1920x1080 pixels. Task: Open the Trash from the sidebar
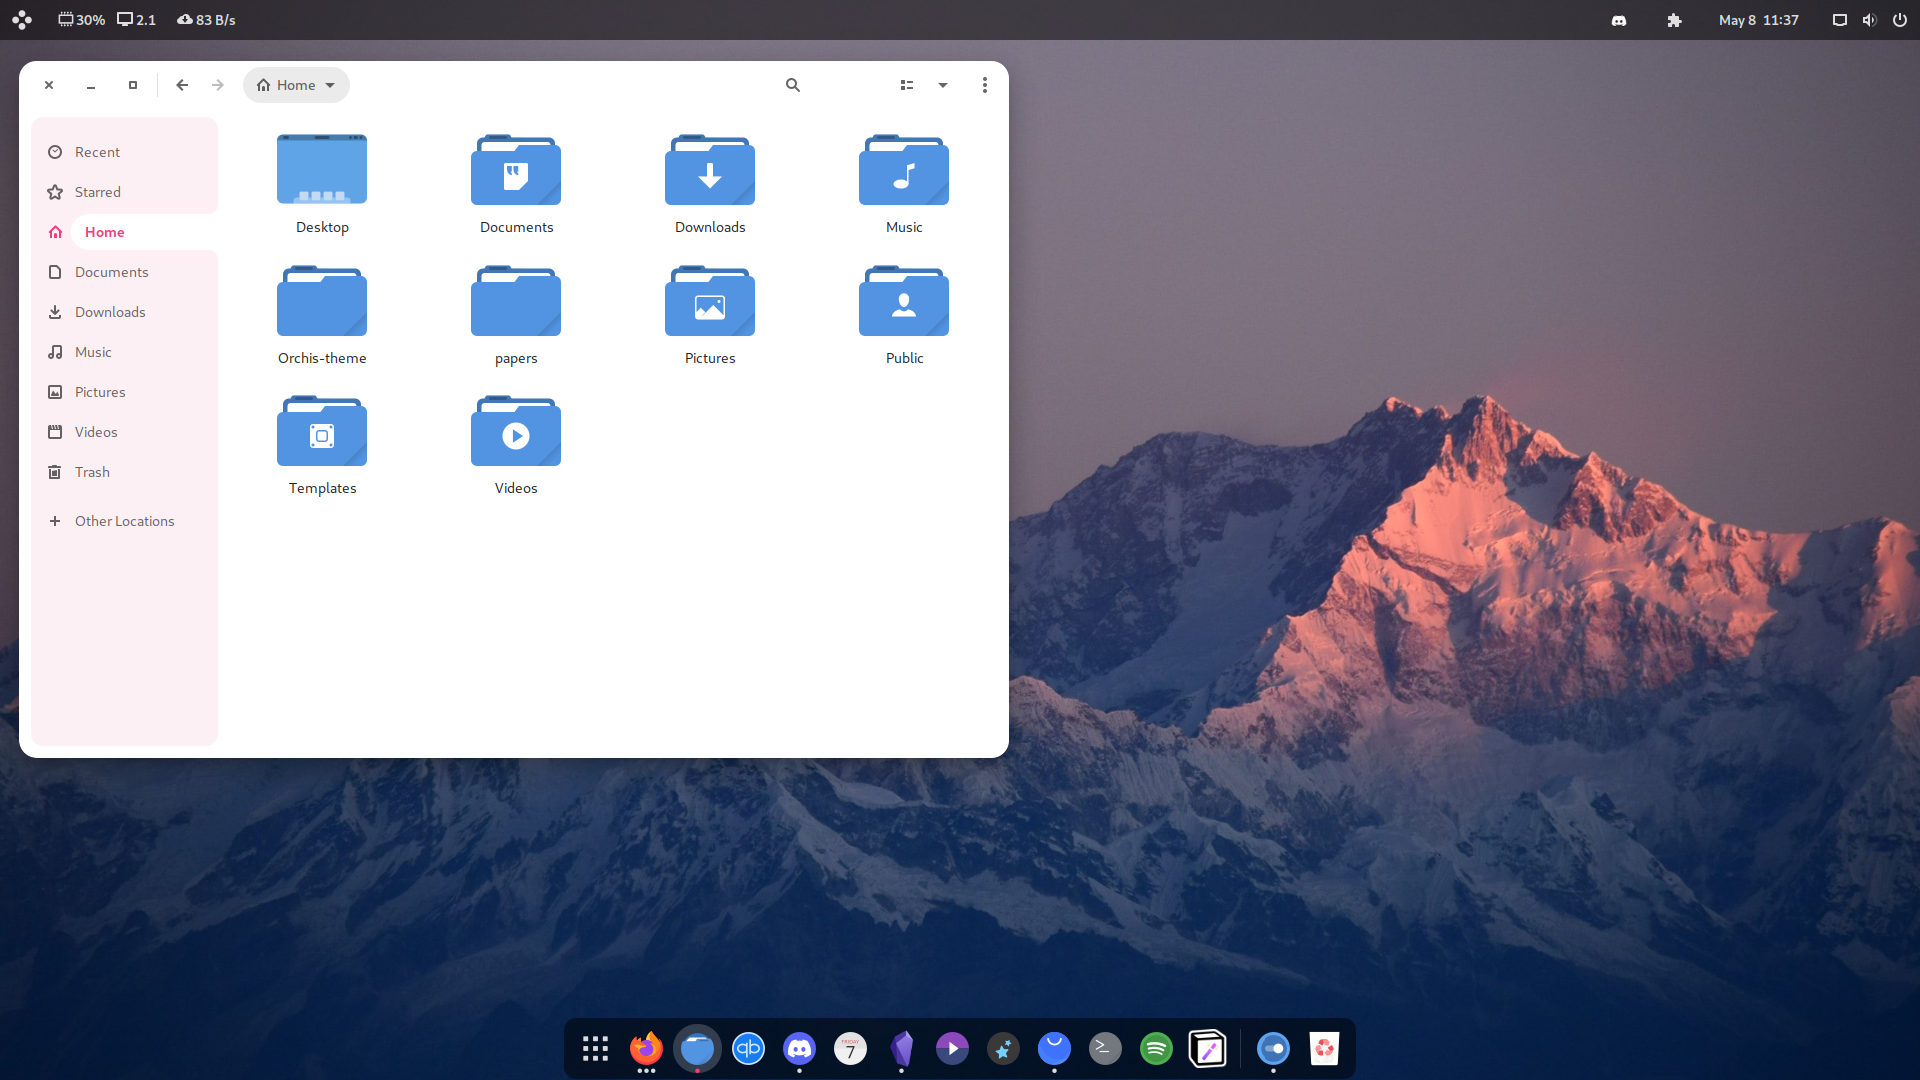[x=91, y=471]
